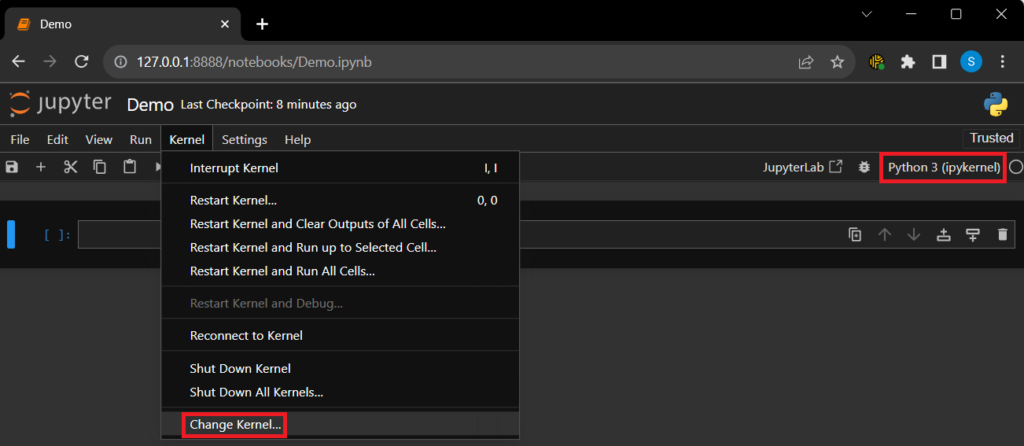Click the Save notebook icon
The image size is (1024, 446).
pyautogui.click(x=12, y=167)
